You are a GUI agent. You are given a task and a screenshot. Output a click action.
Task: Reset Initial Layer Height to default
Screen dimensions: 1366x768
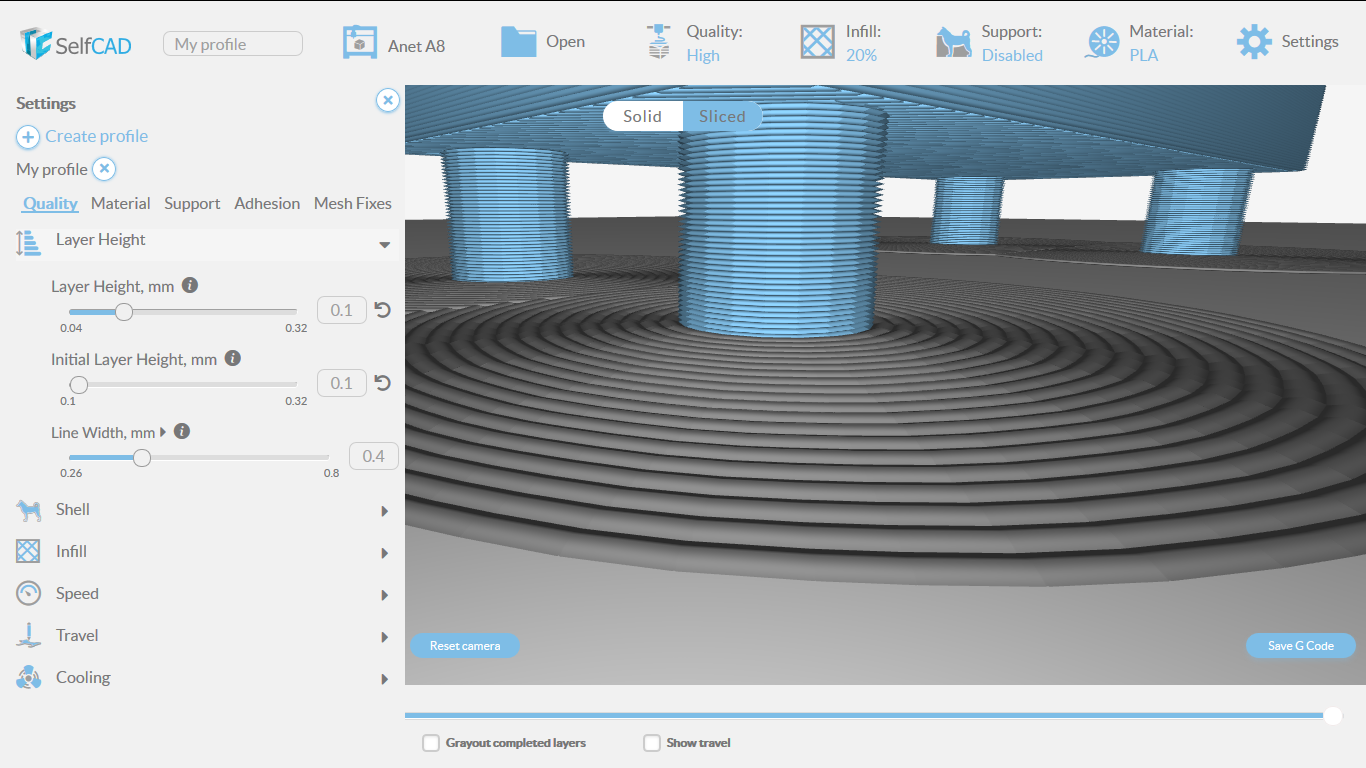tap(382, 383)
